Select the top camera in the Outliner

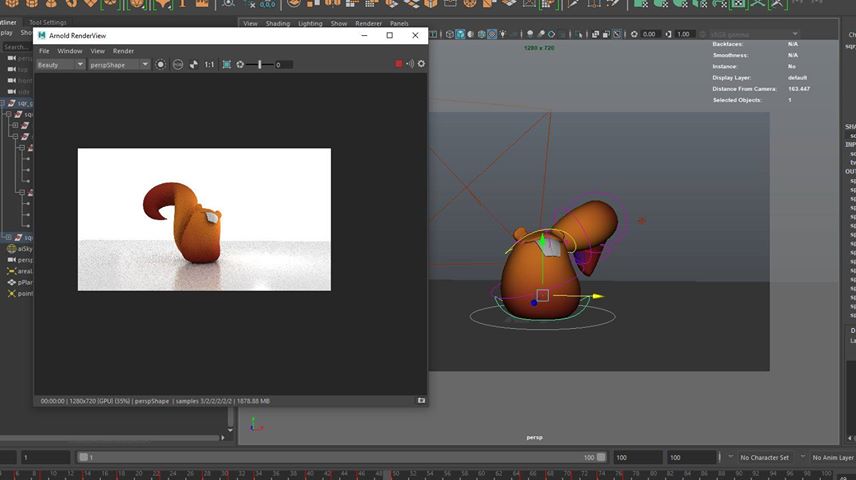click(x=23, y=69)
